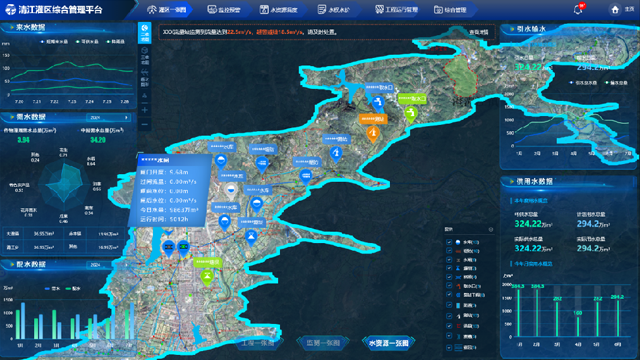Screen dimensions: 640x360
Task: Click the view-details link in alert banner
Action: click(478, 32)
